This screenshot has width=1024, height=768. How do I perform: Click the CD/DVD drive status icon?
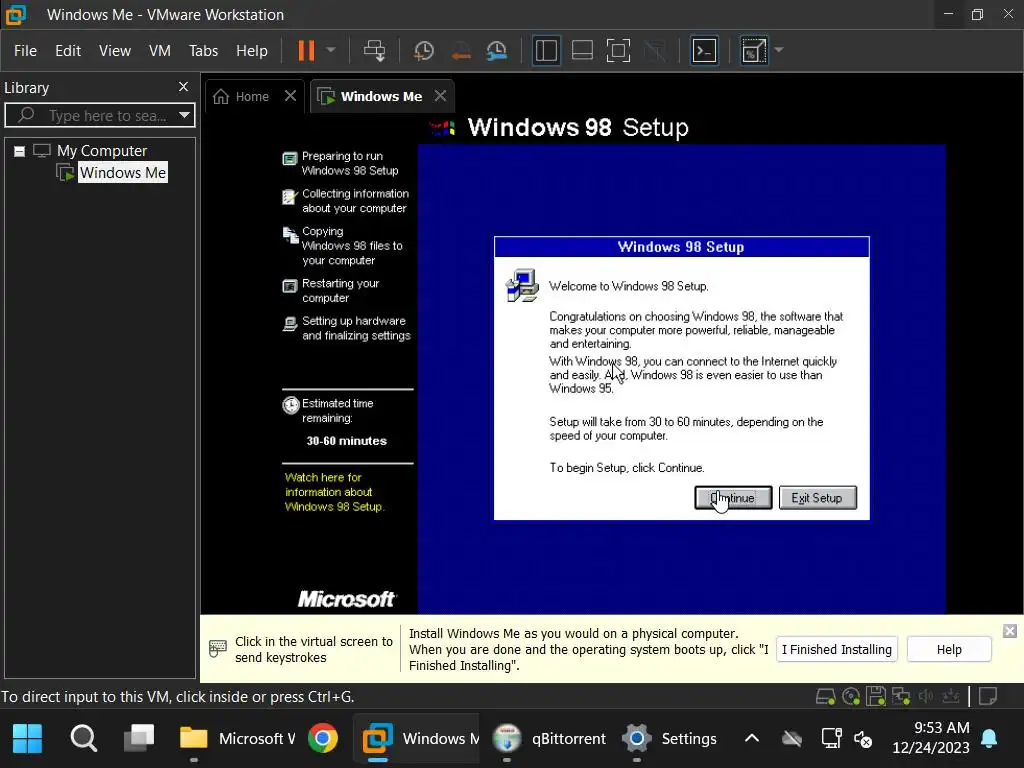tap(850, 697)
